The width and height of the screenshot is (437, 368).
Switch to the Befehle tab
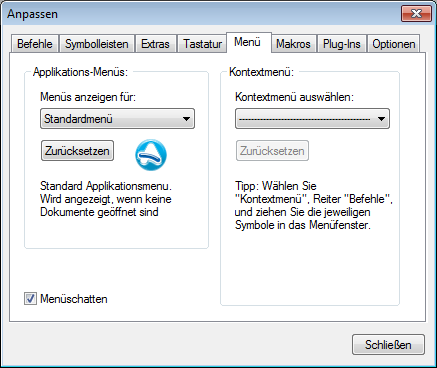tap(35, 44)
